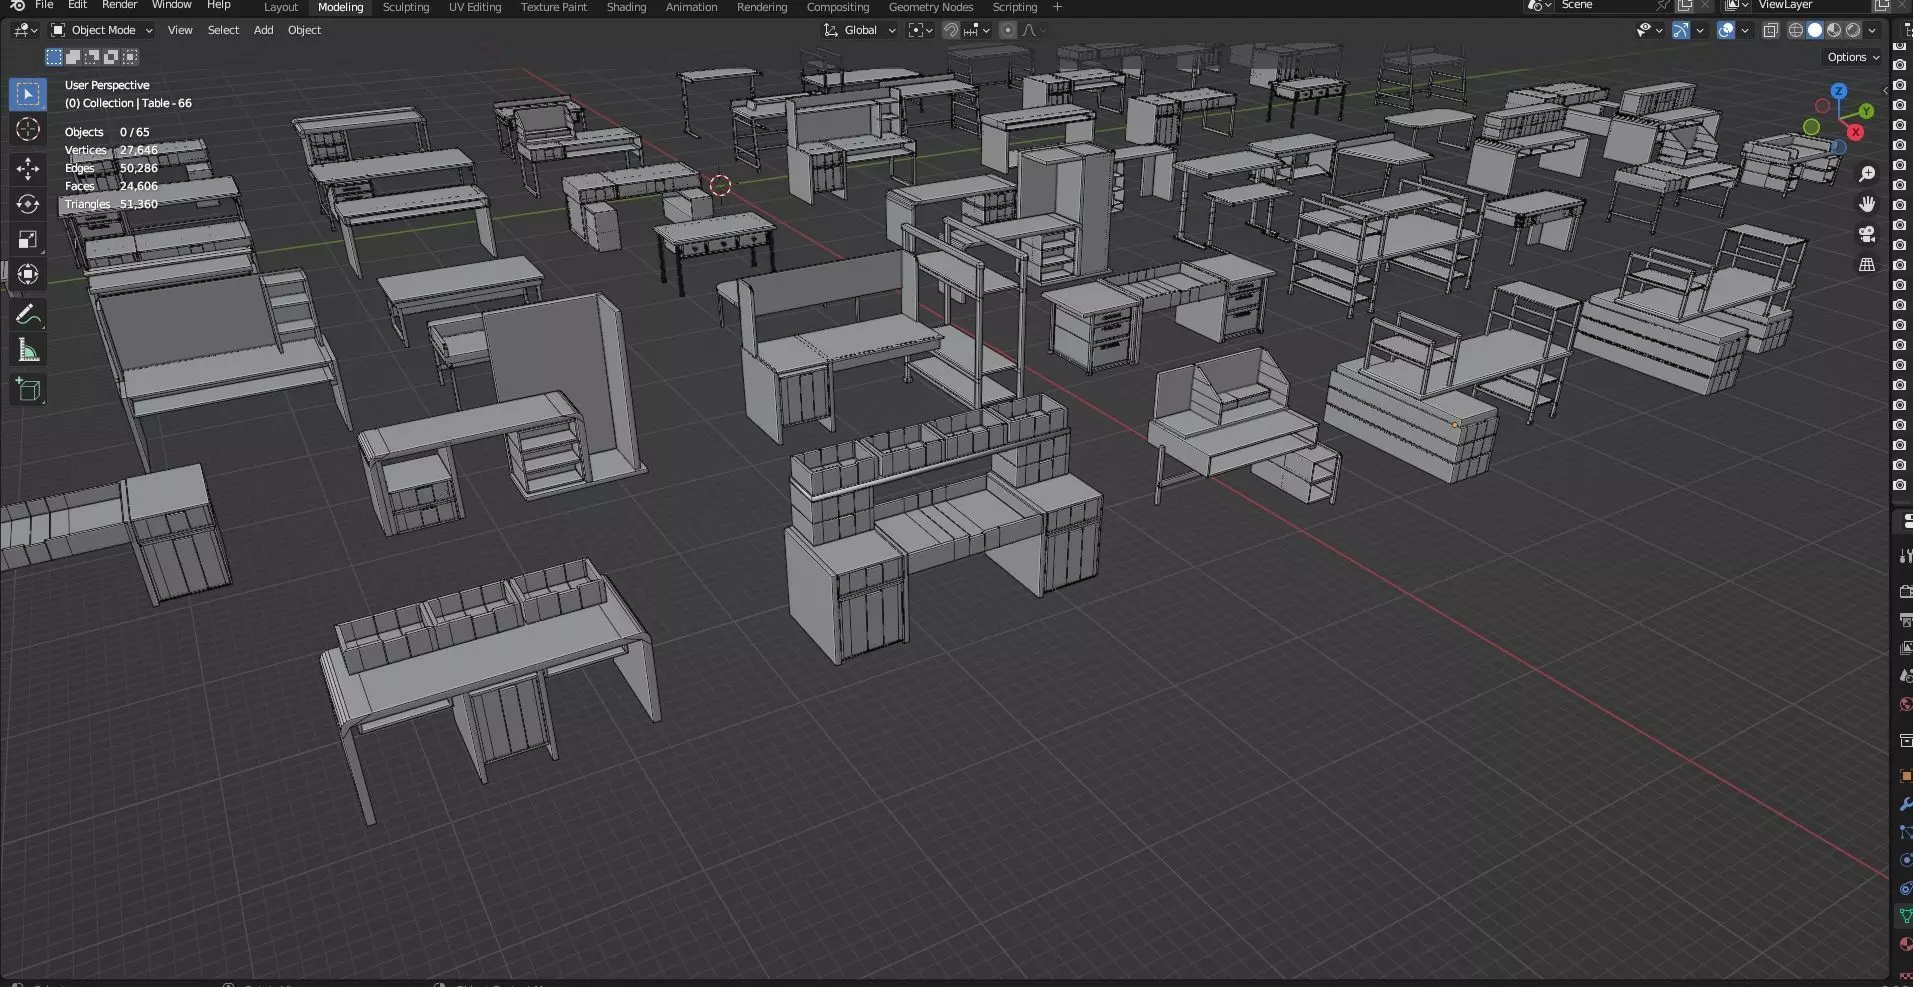Screen dimensions: 1913x987
Task: Toggle viewport gizmos display
Action: 1681,30
